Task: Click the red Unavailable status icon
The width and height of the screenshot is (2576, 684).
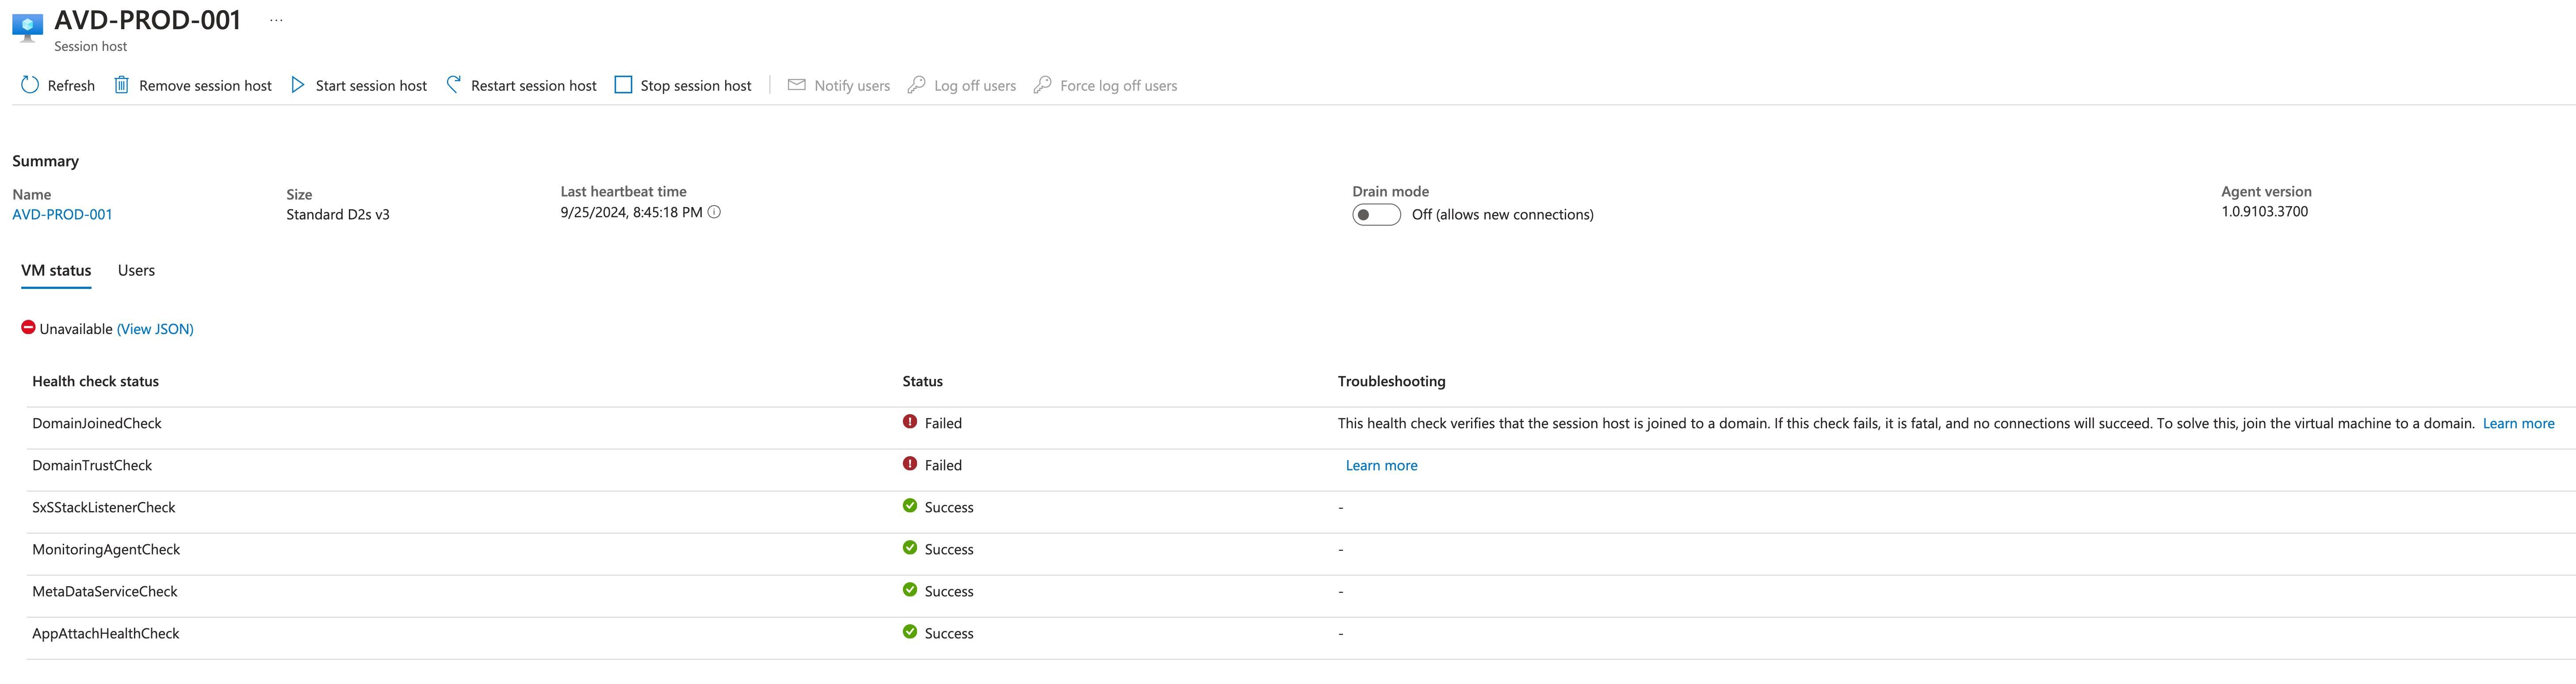Action: [x=28, y=327]
